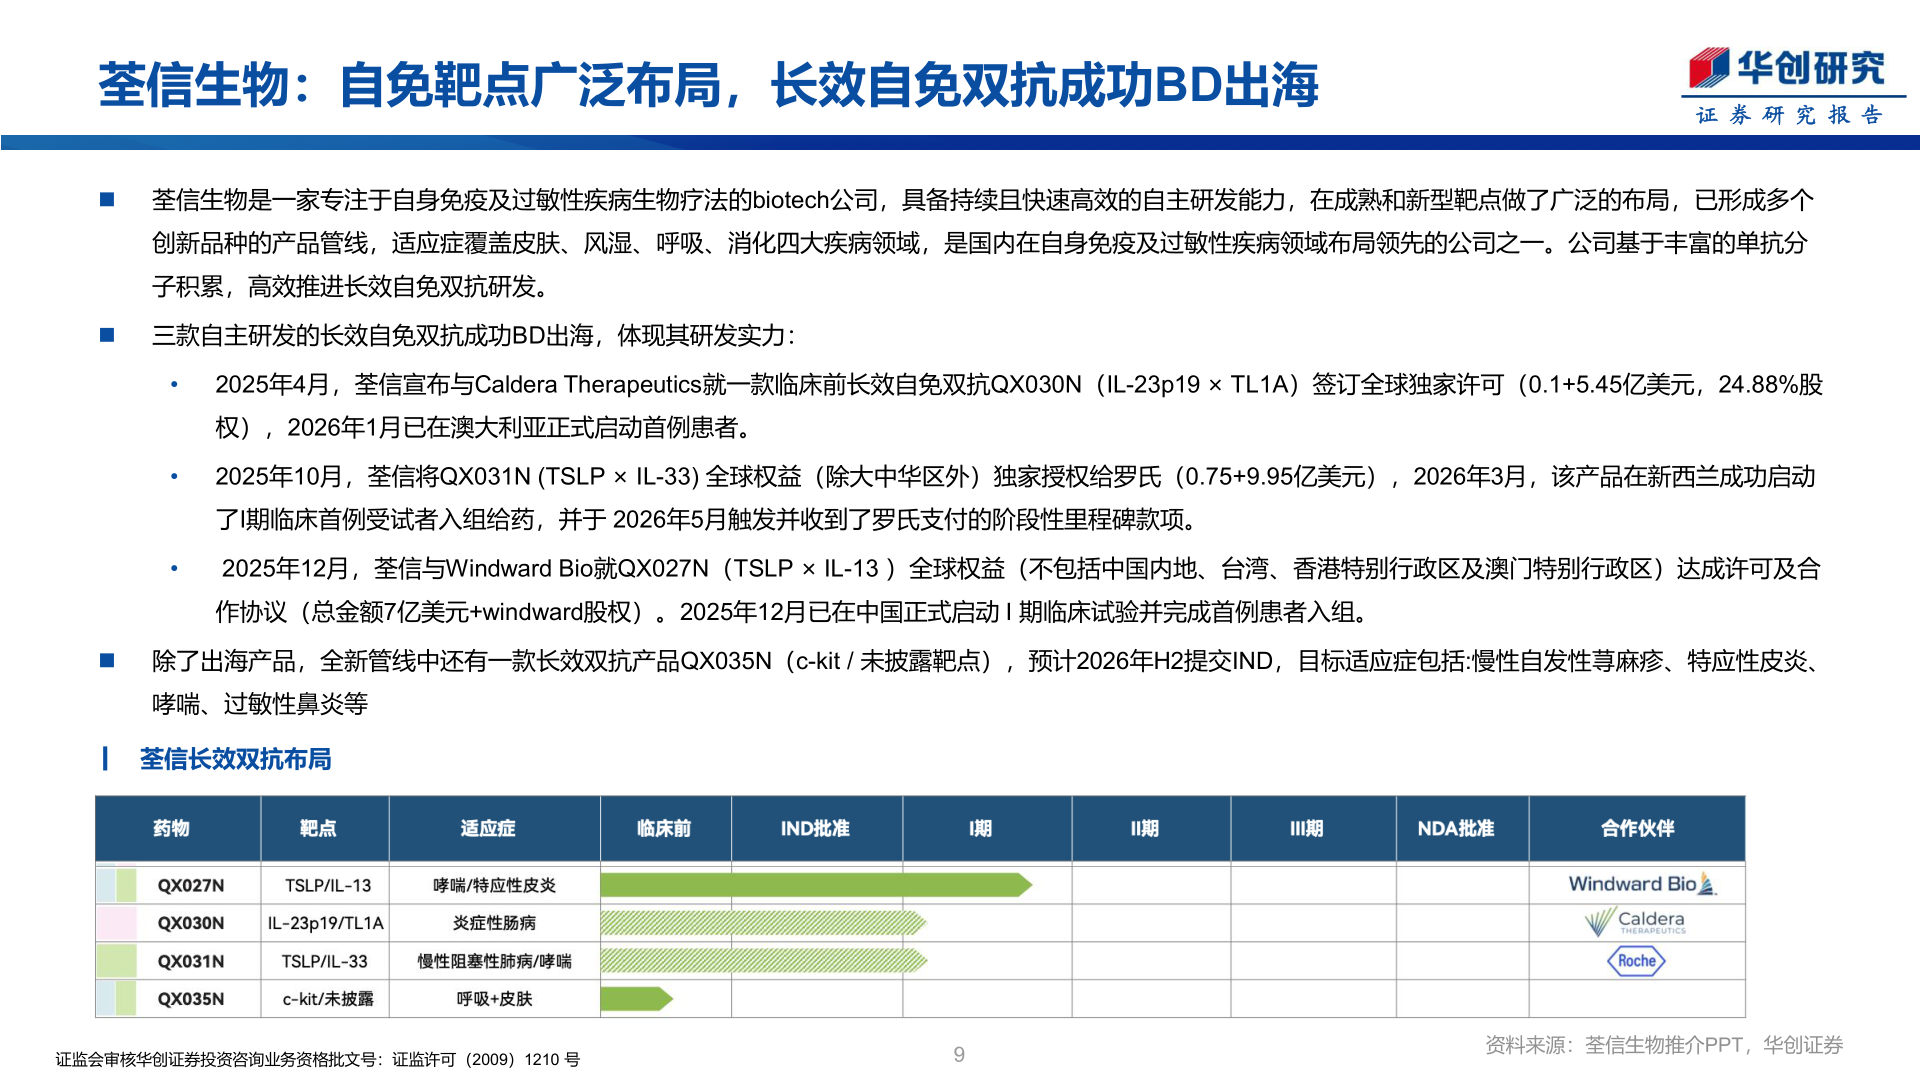Click the 证监会审核 license footer text
Viewport: 1920px width, 1080px height.
click(x=317, y=1059)
